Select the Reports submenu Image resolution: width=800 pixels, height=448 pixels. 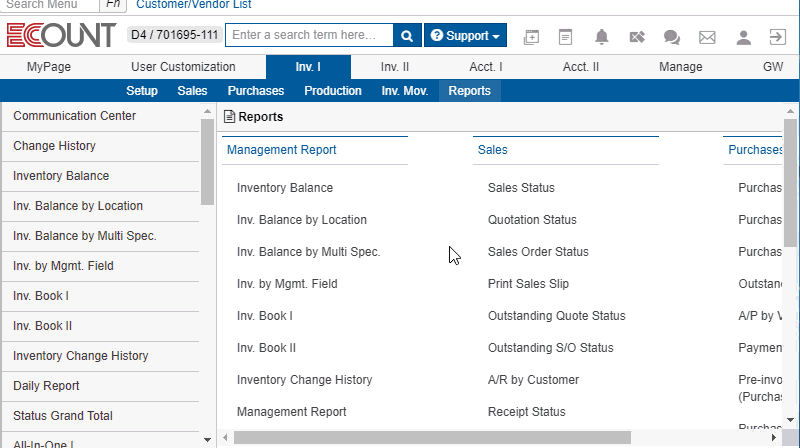coord(469,91)
